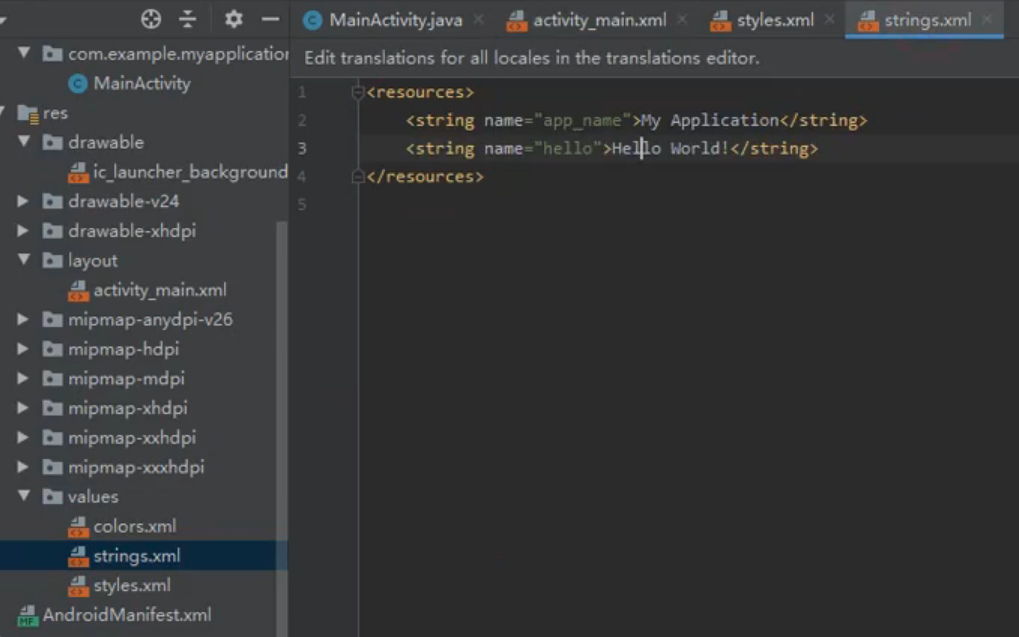Screen dimensions: 1019x637
Task: Click the "app_name" attribute value
Action: coord(582,120)
